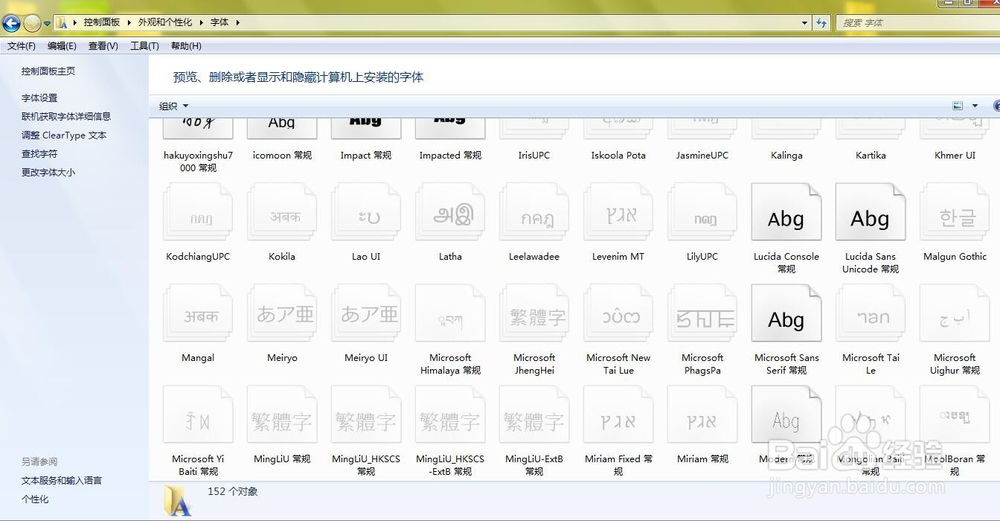Open the view options dropdown arrow

click(x=974, y=106)
